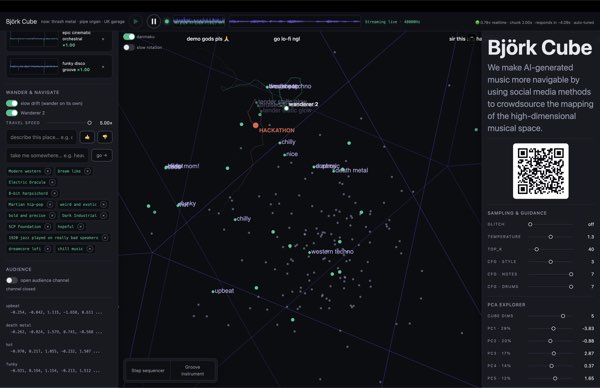
Task: Click the go arrow button
Action: click(102, 155)
